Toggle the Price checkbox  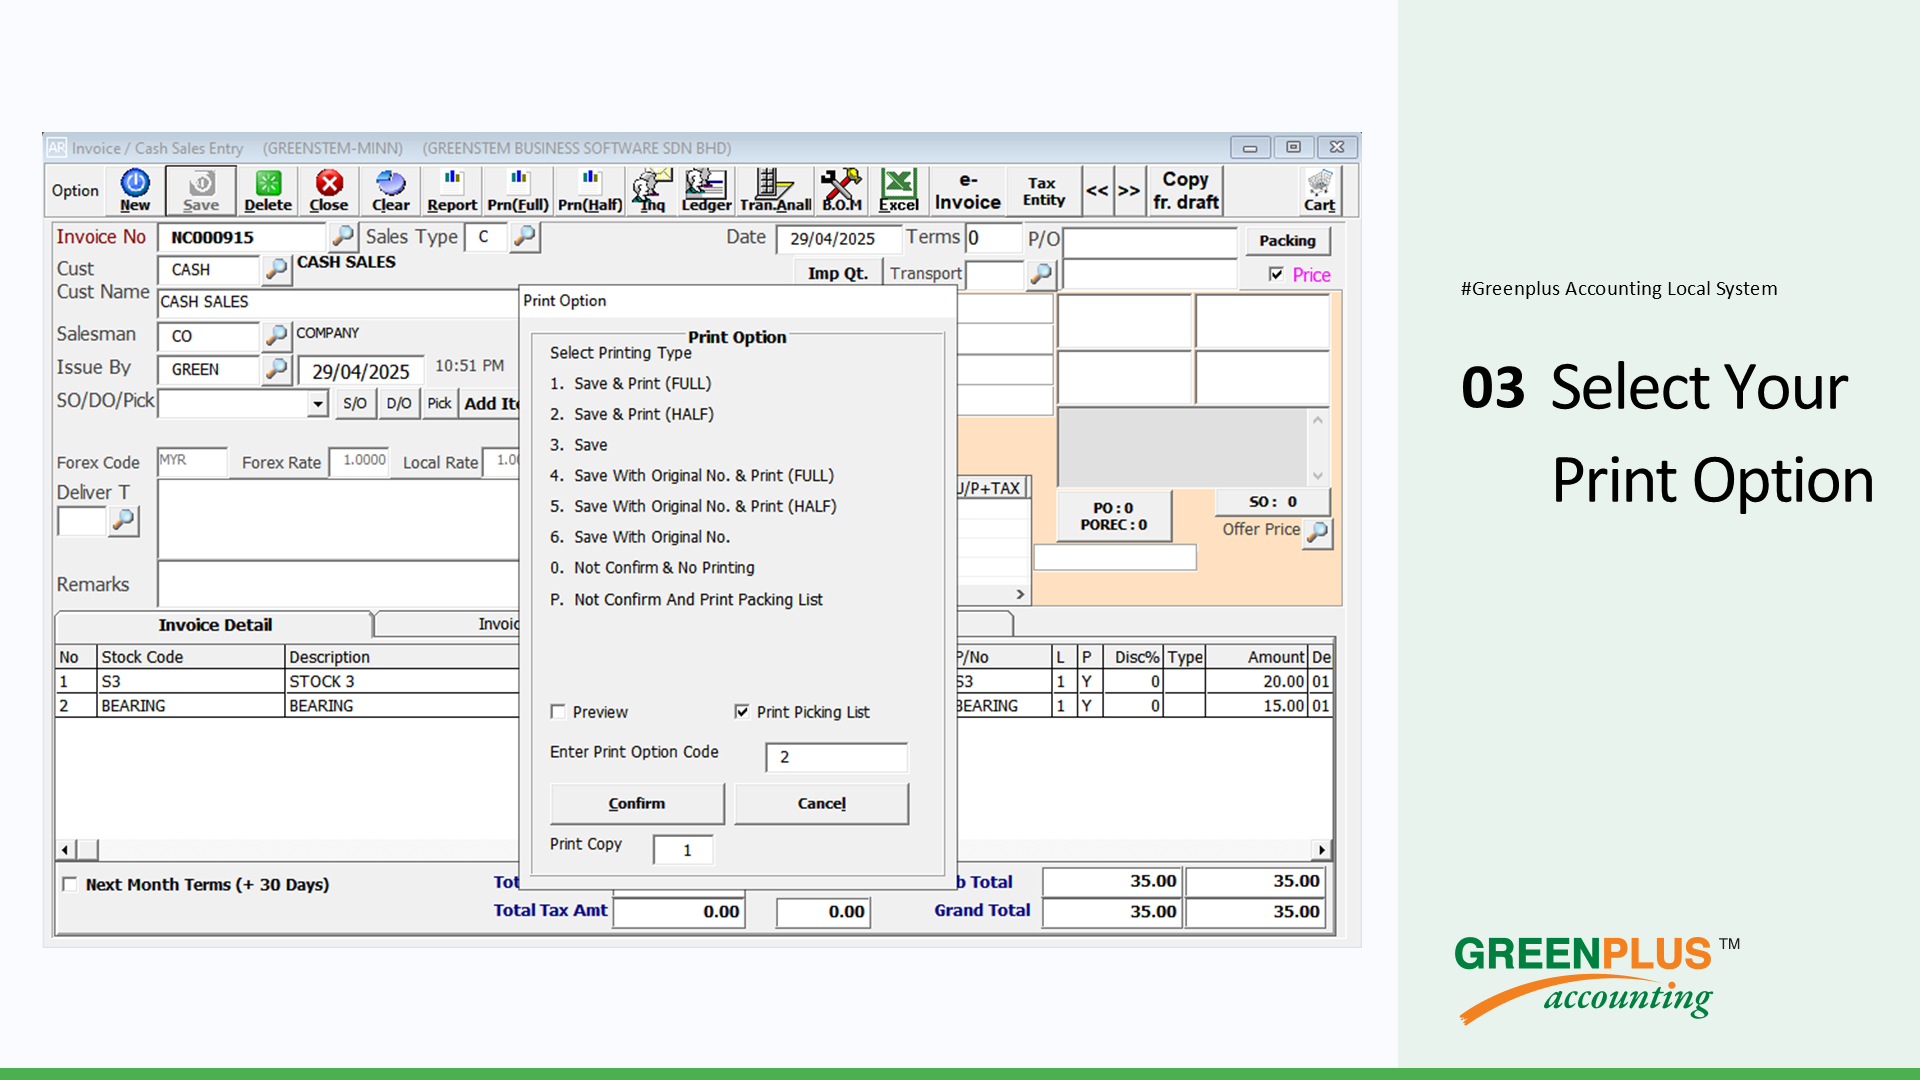1276,274
